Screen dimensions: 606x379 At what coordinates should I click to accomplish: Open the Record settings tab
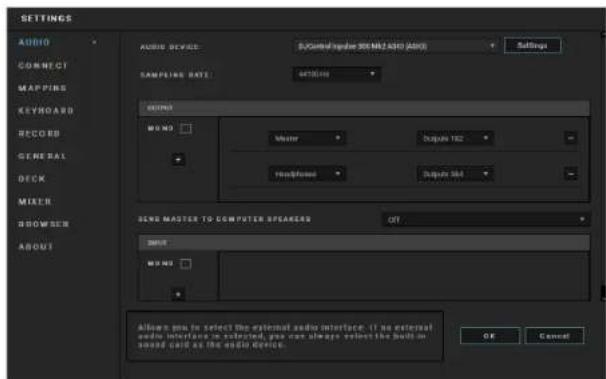[x=39, y=134]
